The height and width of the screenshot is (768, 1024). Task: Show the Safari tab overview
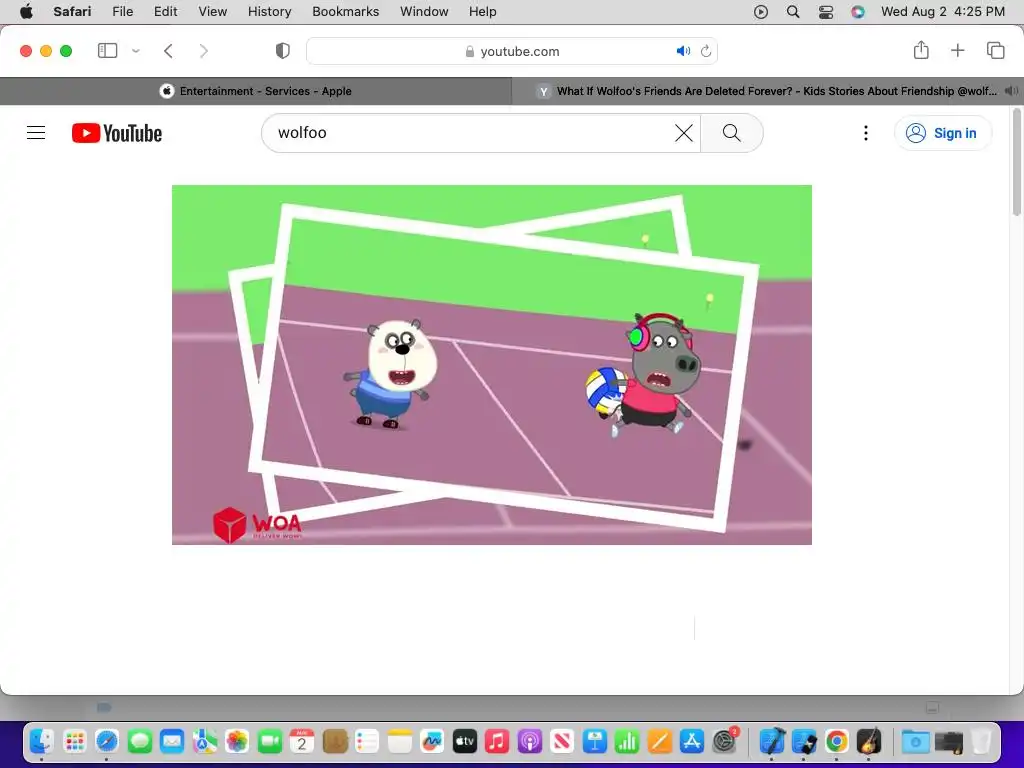[995, 50]
